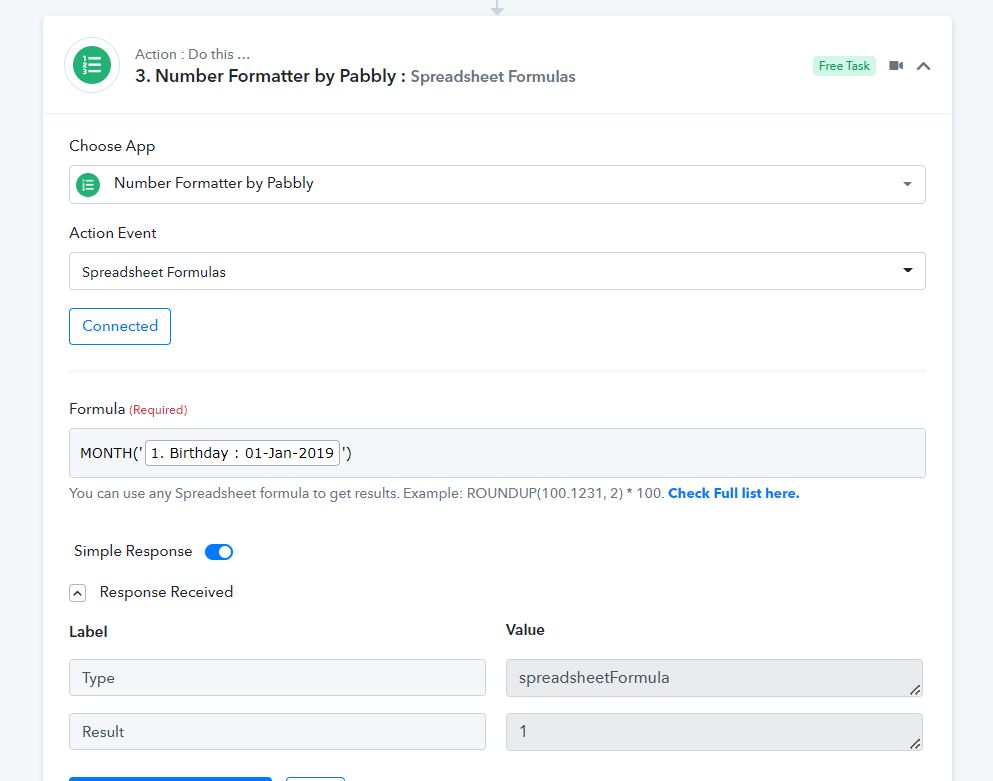Toggle the Simple Response switch

[219, 552]
